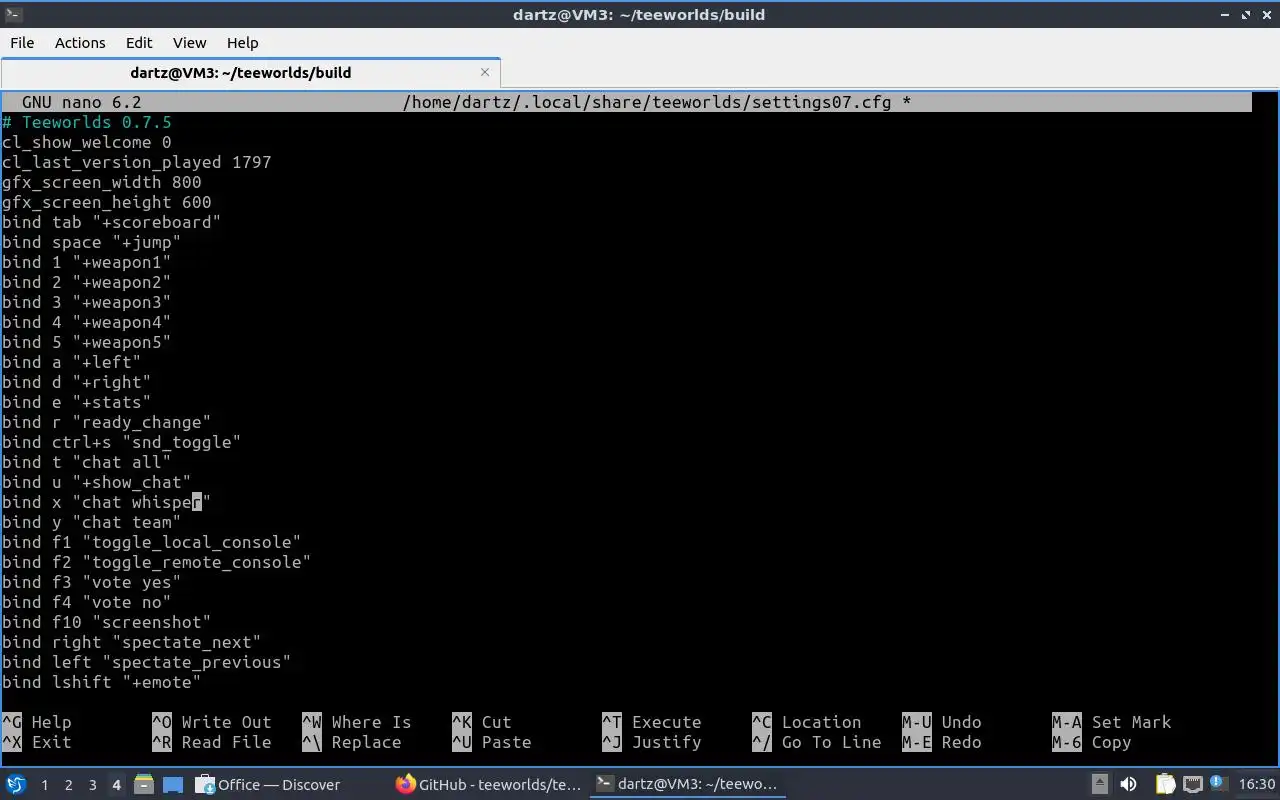This screenshot has width=1280, height=800.
Task: Click the 'bind lshift "+emote"' line
Action: [102, 682]
